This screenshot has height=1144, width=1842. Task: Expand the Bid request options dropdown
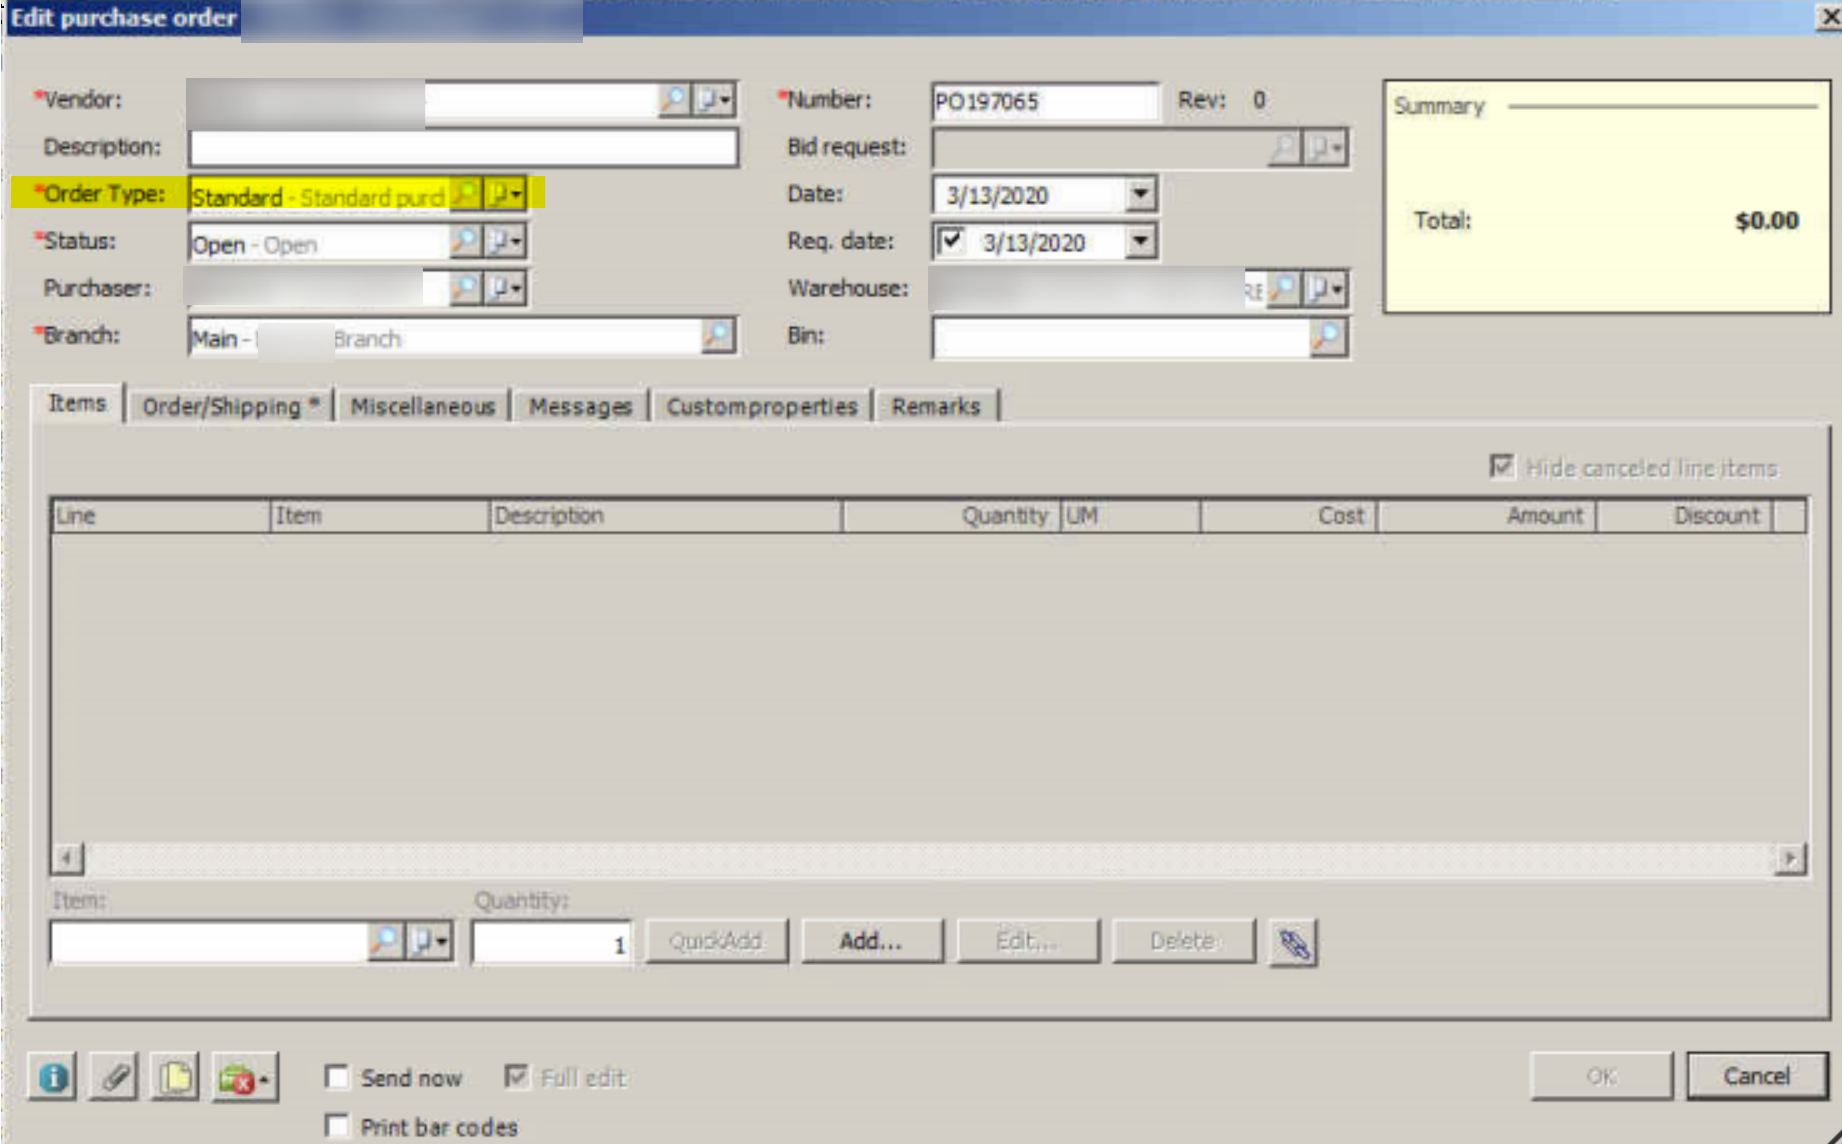pyautogui.click(x=1326, y=148)
